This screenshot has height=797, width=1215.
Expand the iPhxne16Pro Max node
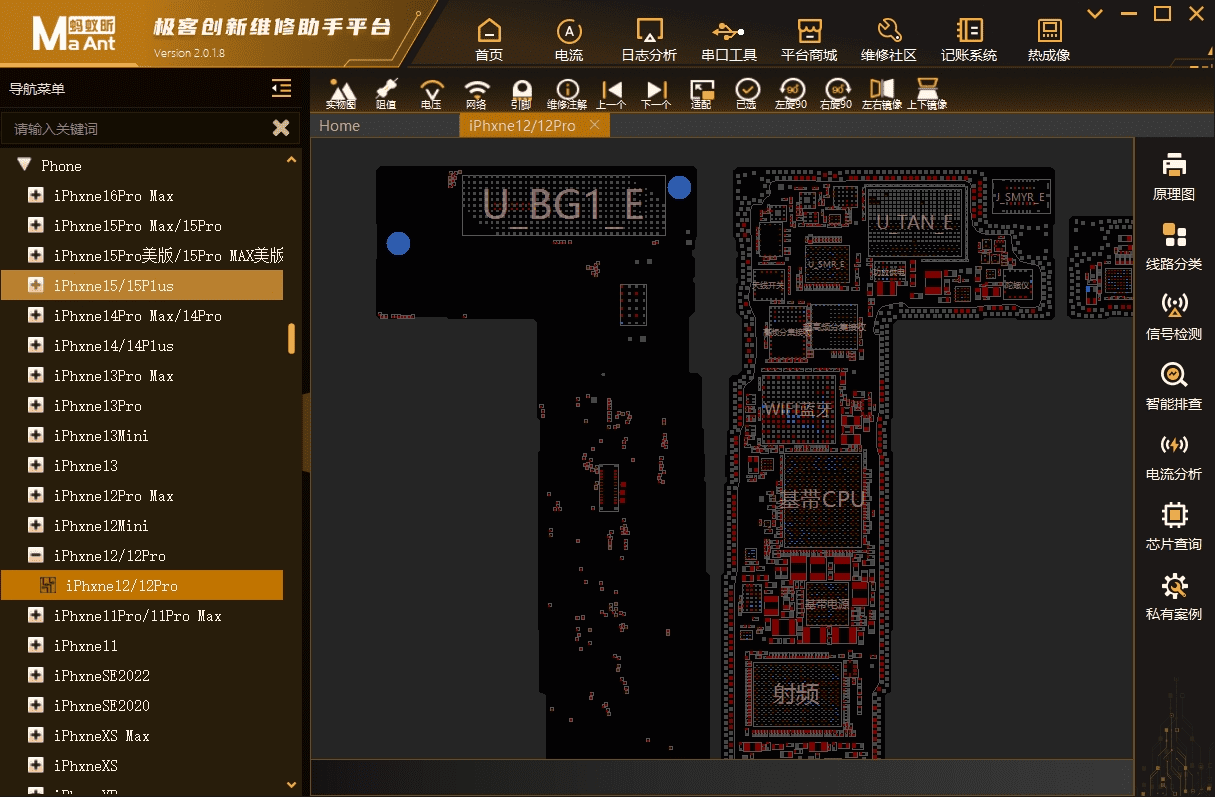coord(36,196)
